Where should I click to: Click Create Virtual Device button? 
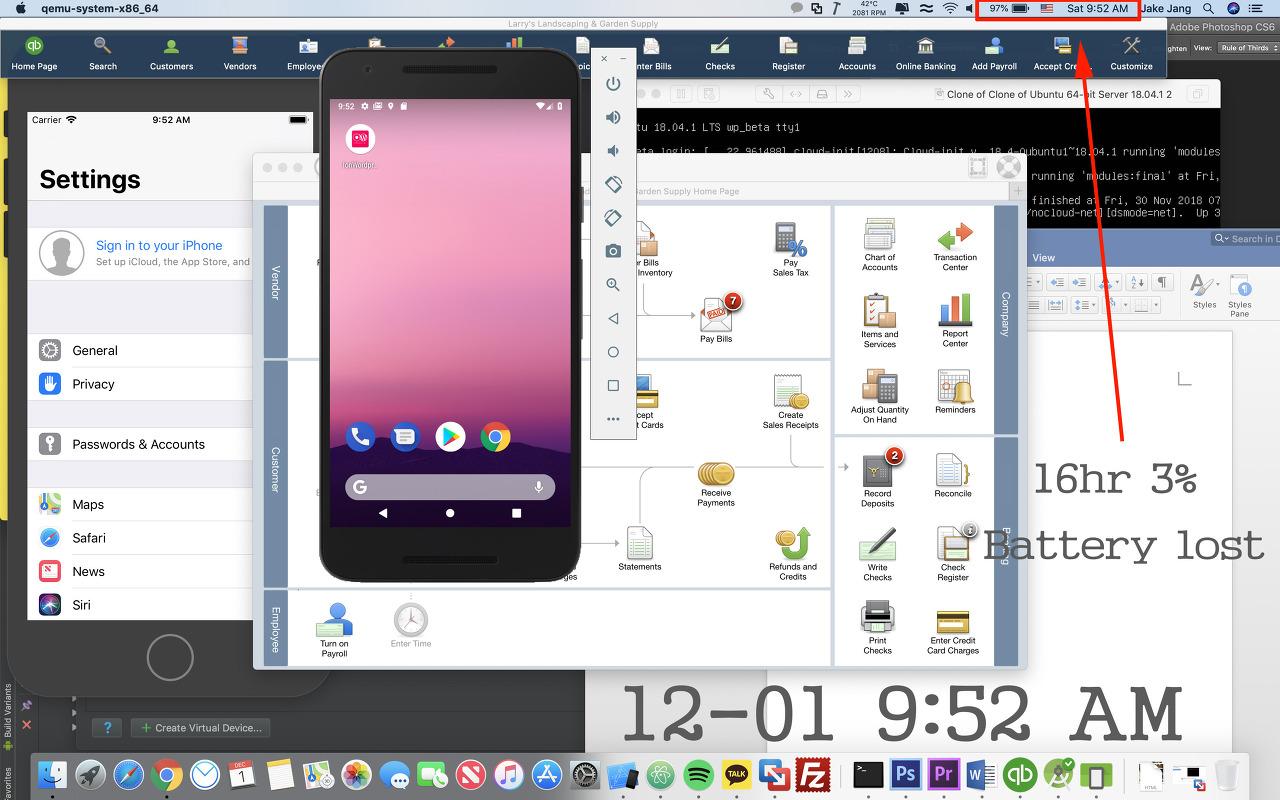[x=201, y=728]
